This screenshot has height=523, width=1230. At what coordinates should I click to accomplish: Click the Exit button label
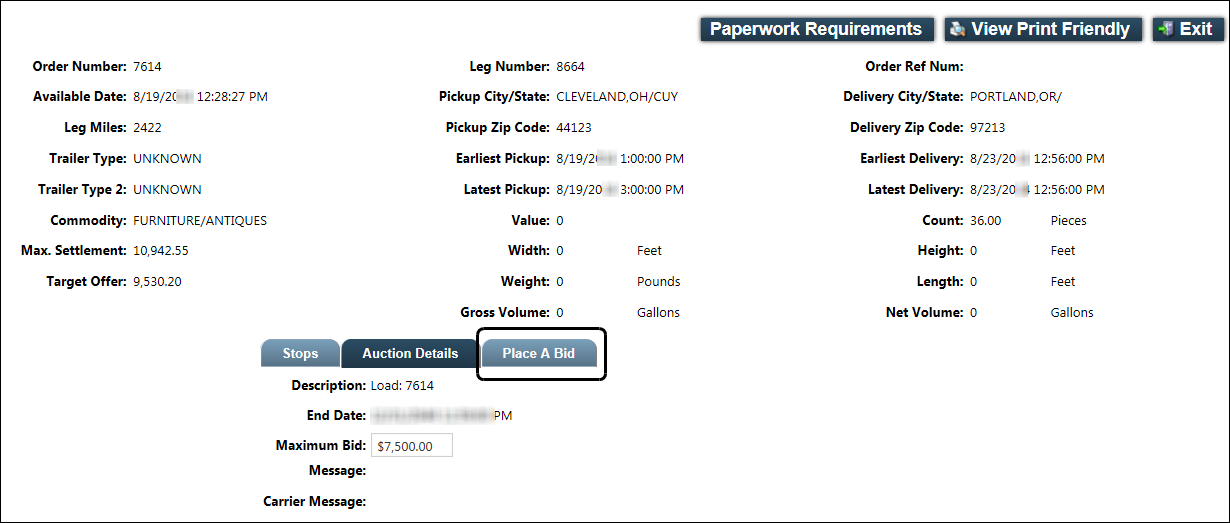[x=1196, y=29]
